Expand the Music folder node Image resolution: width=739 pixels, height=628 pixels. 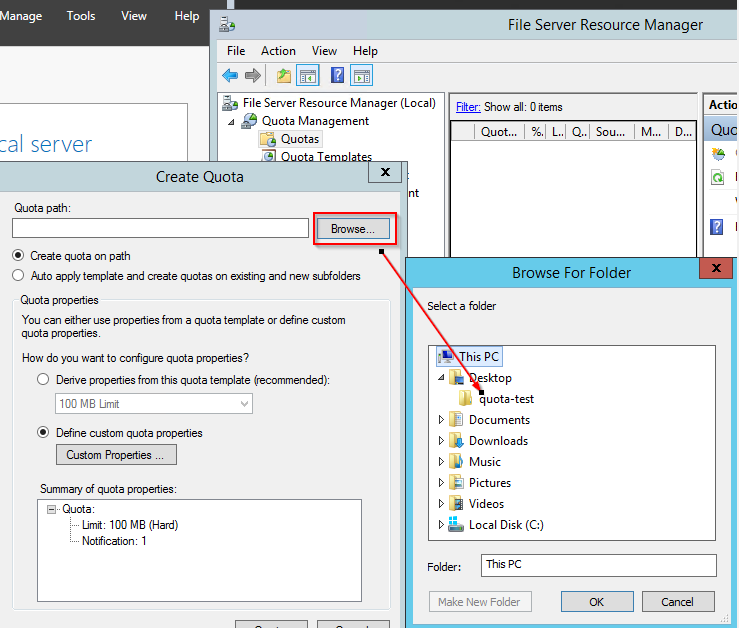pyautogui.click(x=441, y=462)
